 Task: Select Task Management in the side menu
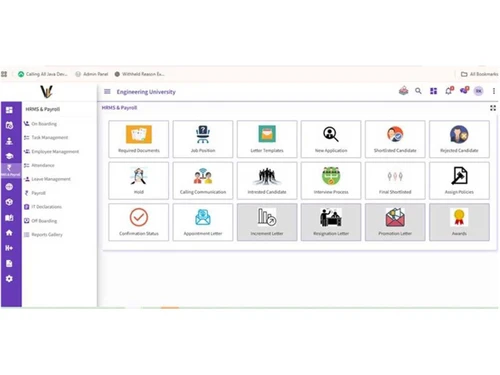(46, 137)
